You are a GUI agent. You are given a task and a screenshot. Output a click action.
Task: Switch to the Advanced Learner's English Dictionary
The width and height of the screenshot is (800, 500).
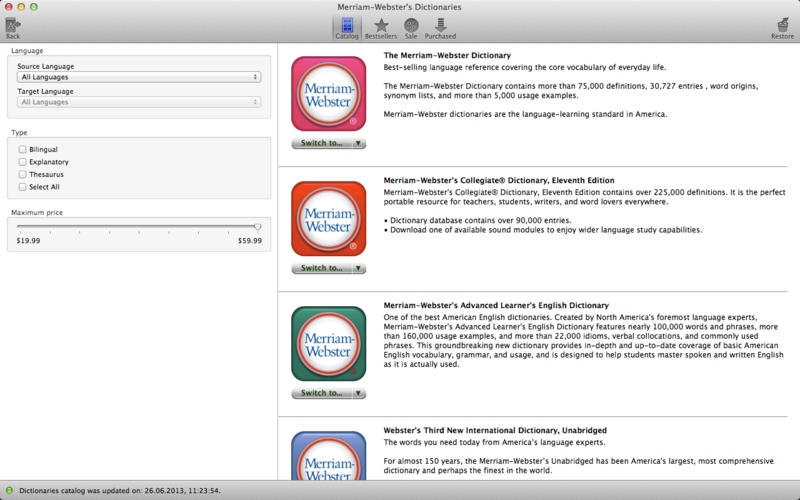tap(321, 393)
